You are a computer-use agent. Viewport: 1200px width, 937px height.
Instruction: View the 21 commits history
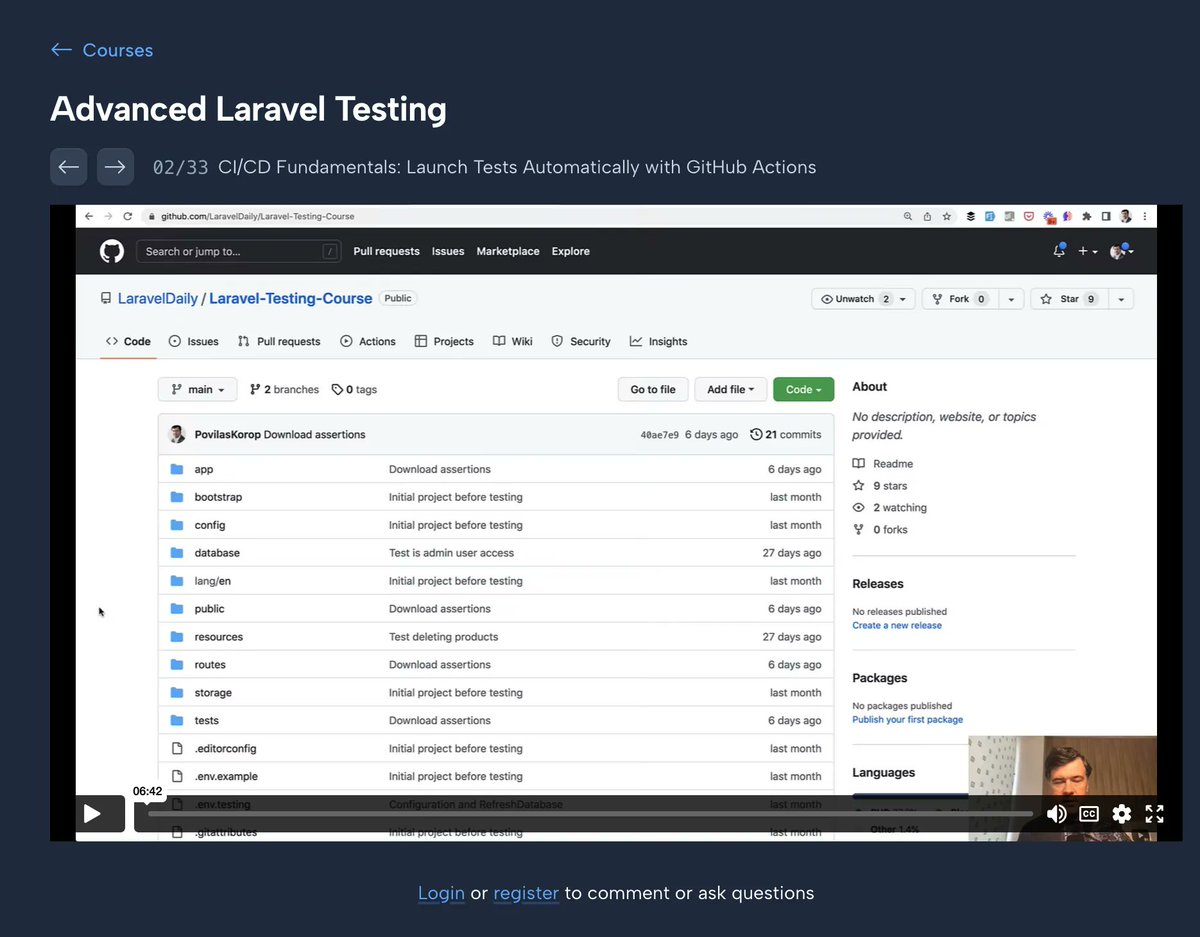(x=786, y=435)
